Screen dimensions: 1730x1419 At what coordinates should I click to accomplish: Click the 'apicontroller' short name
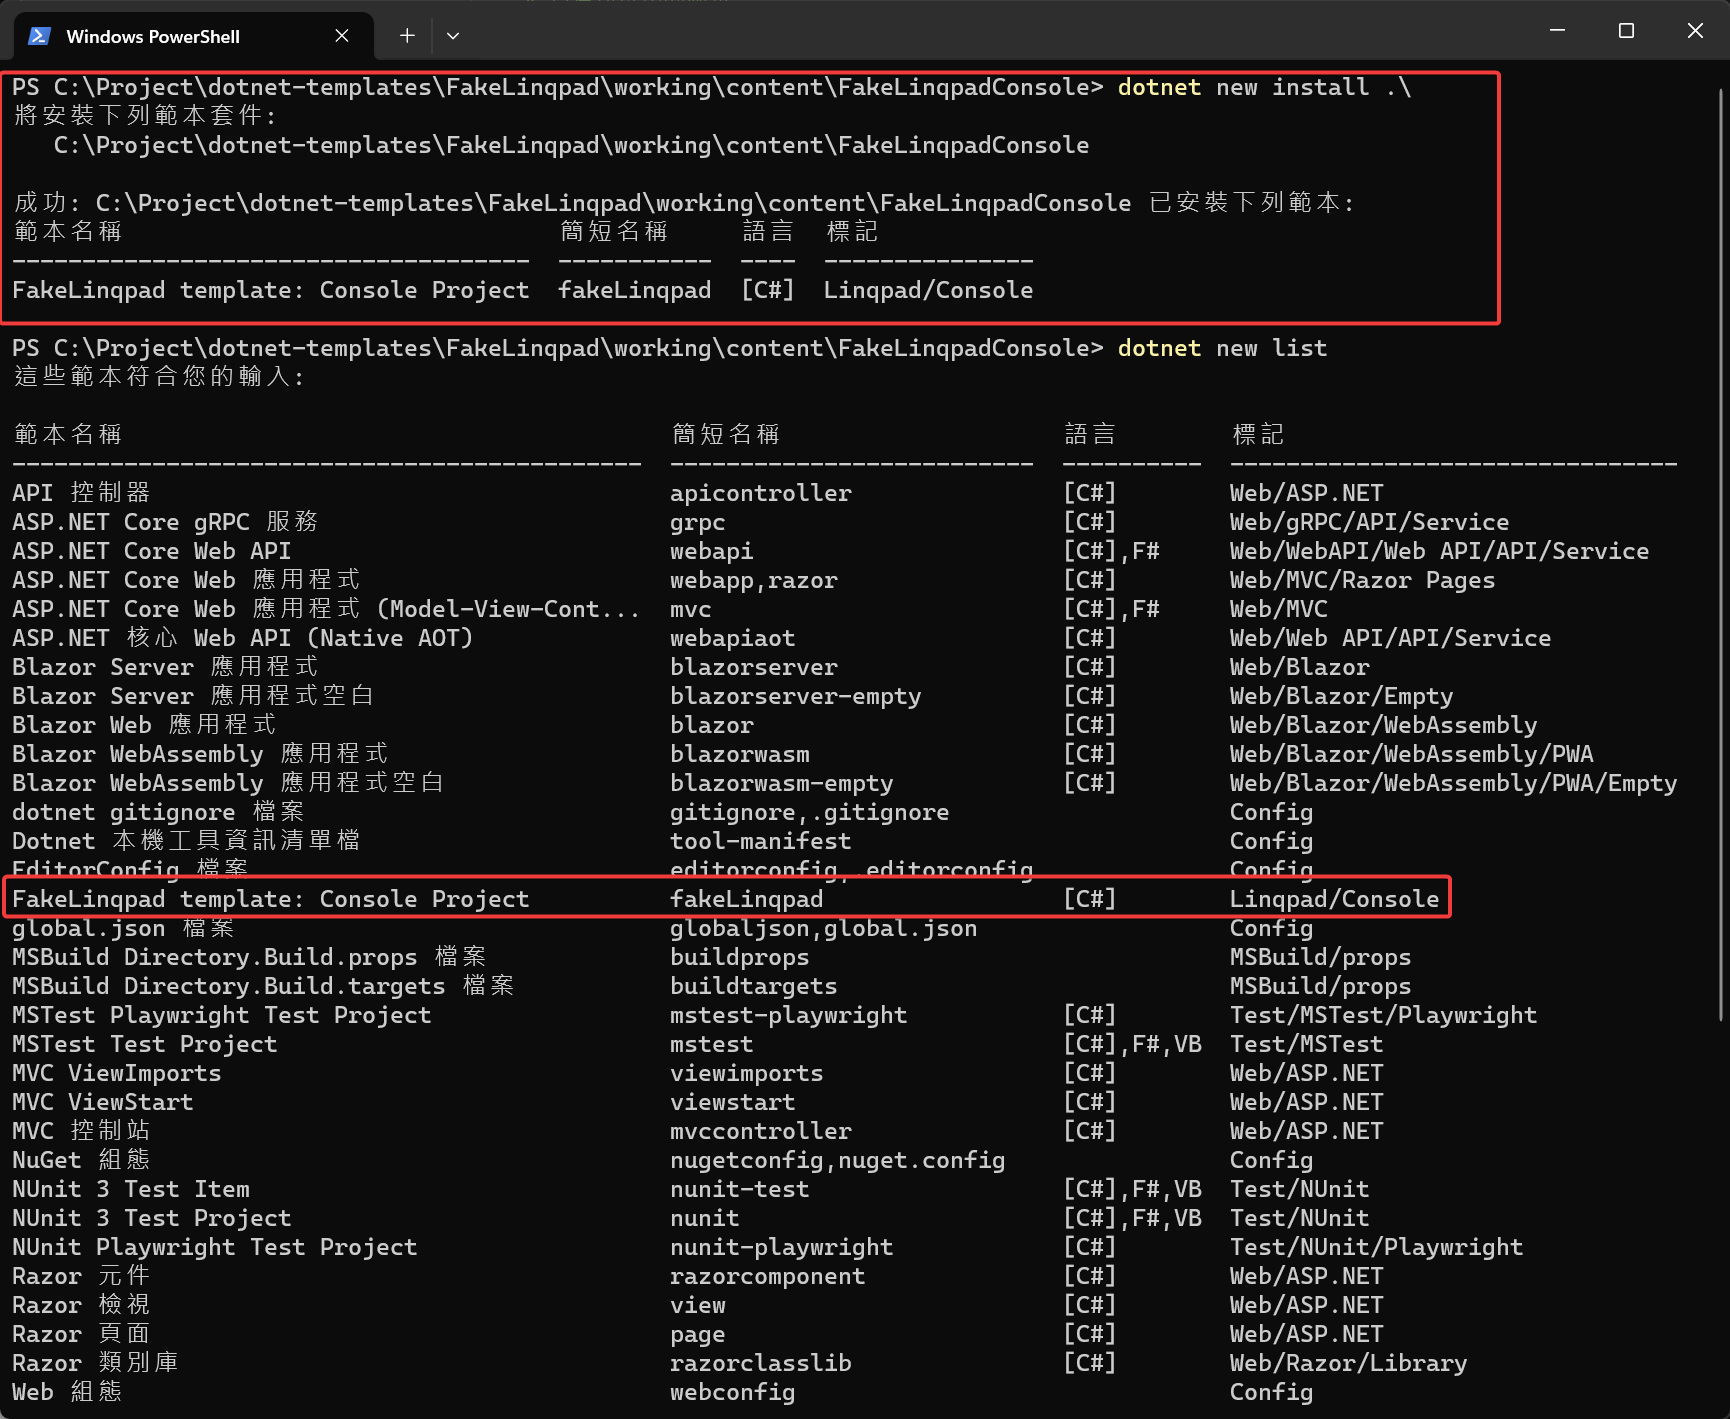click(760, 493)
